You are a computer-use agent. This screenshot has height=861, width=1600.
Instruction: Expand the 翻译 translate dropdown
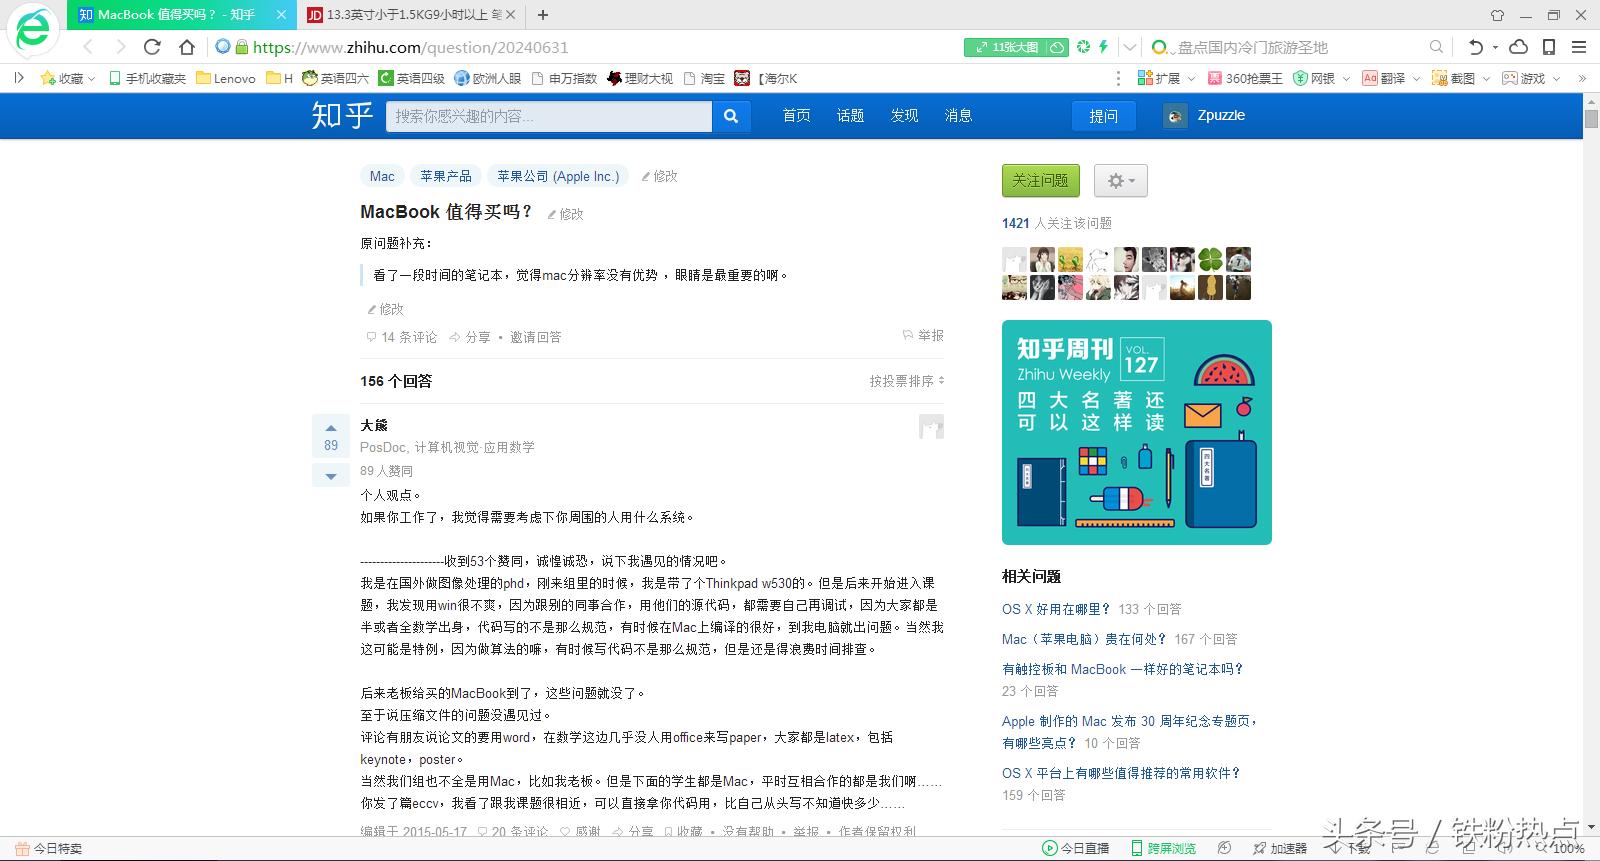(1391, 78)
